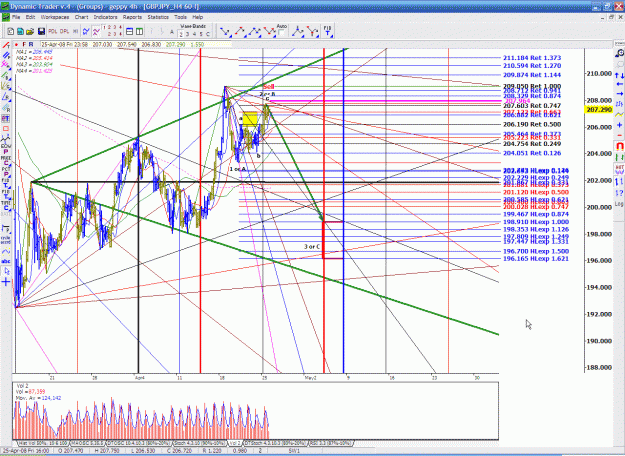
Task: Select the blue parallel lines tool
Action: [6, 55]
